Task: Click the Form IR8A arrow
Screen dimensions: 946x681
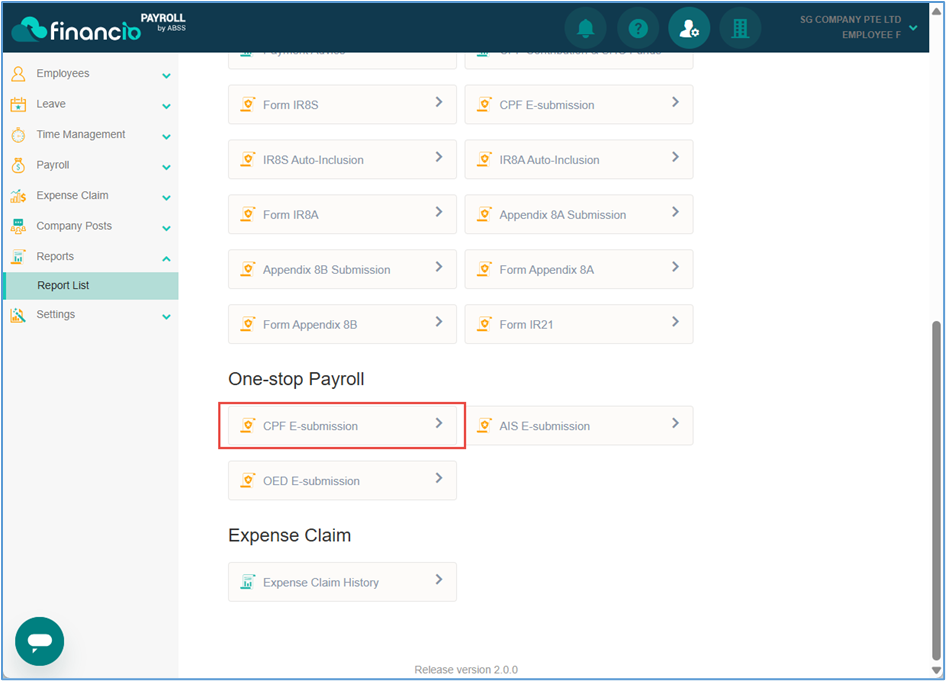Action: point(439,212)
